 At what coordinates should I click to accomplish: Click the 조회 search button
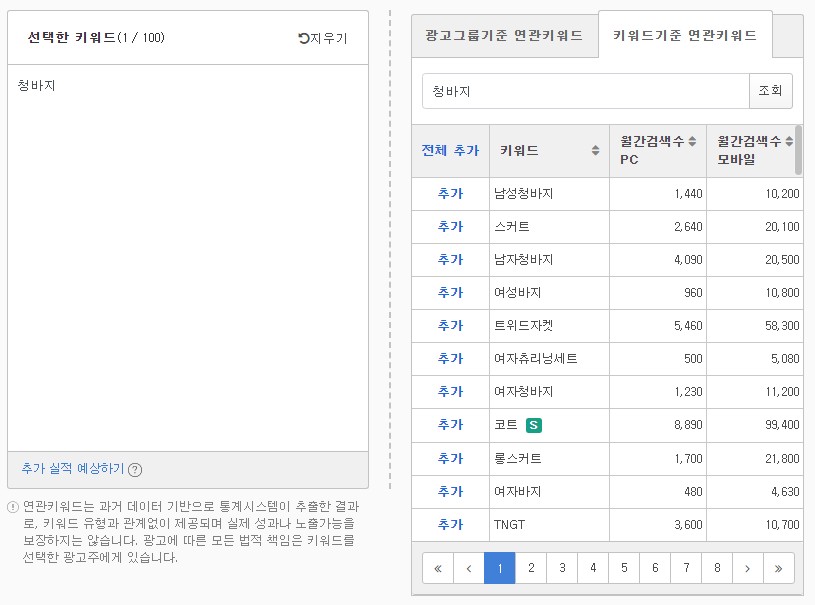click(770, 91)
